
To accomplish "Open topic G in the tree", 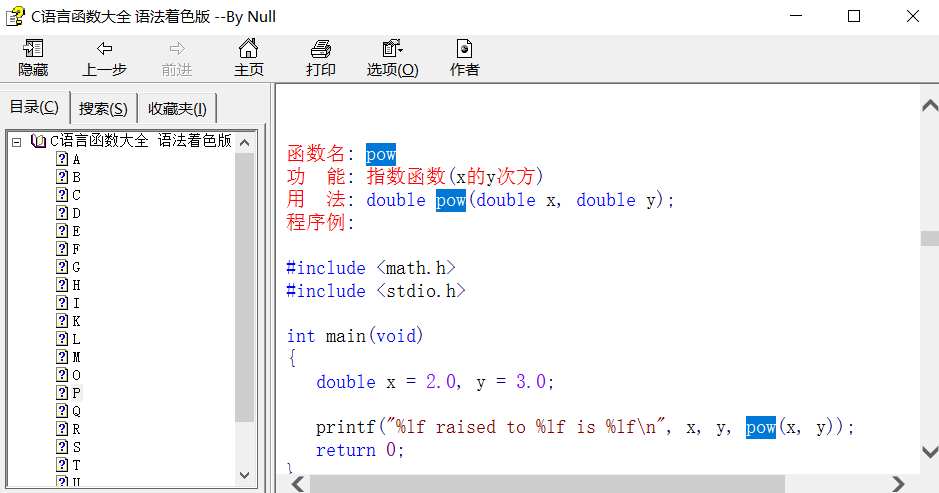I will pos(76,267).
